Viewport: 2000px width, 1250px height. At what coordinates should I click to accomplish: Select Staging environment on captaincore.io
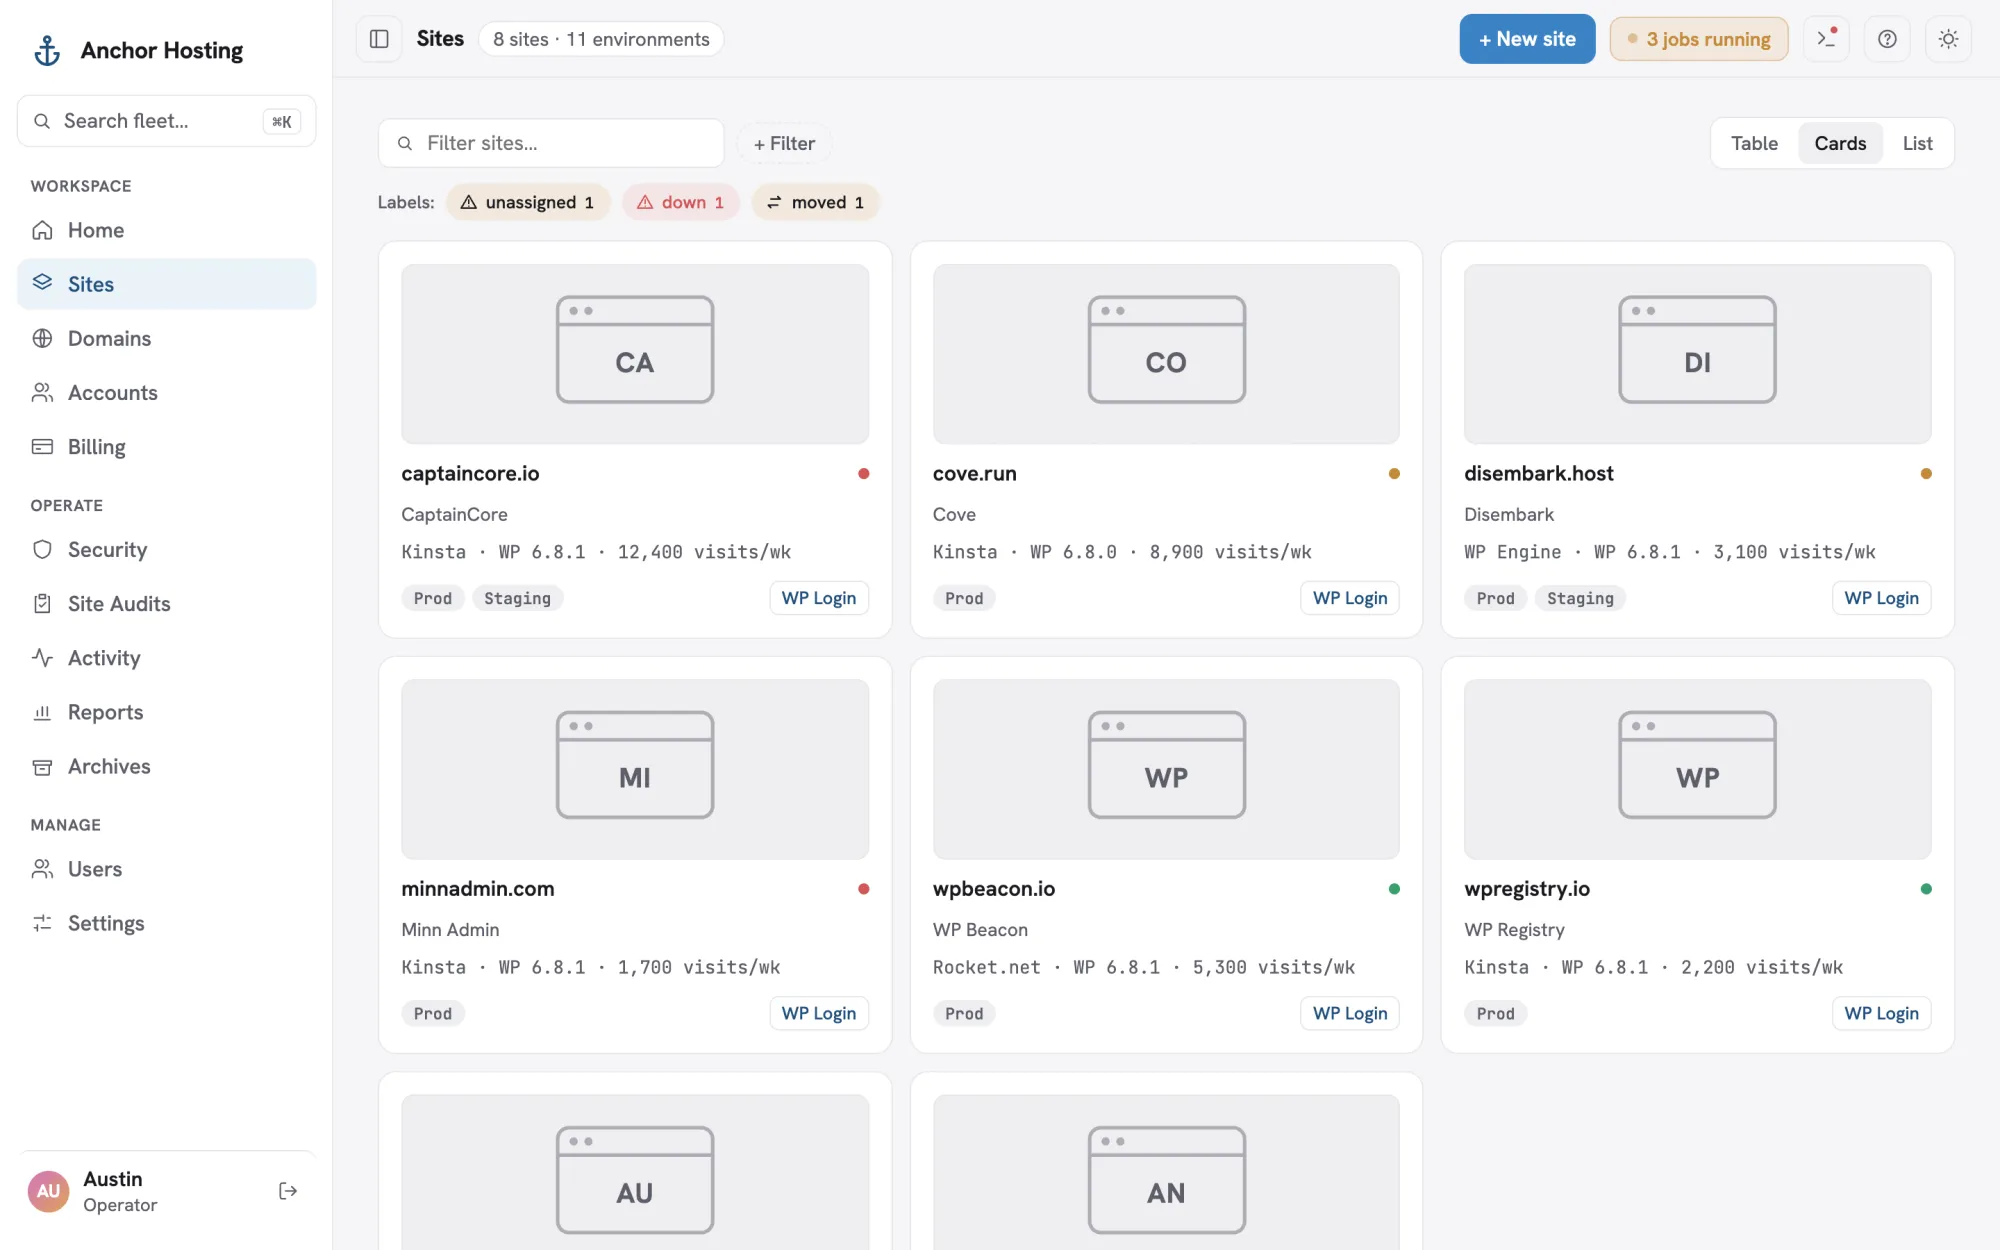pyautogui.click(x=517, y=598)
